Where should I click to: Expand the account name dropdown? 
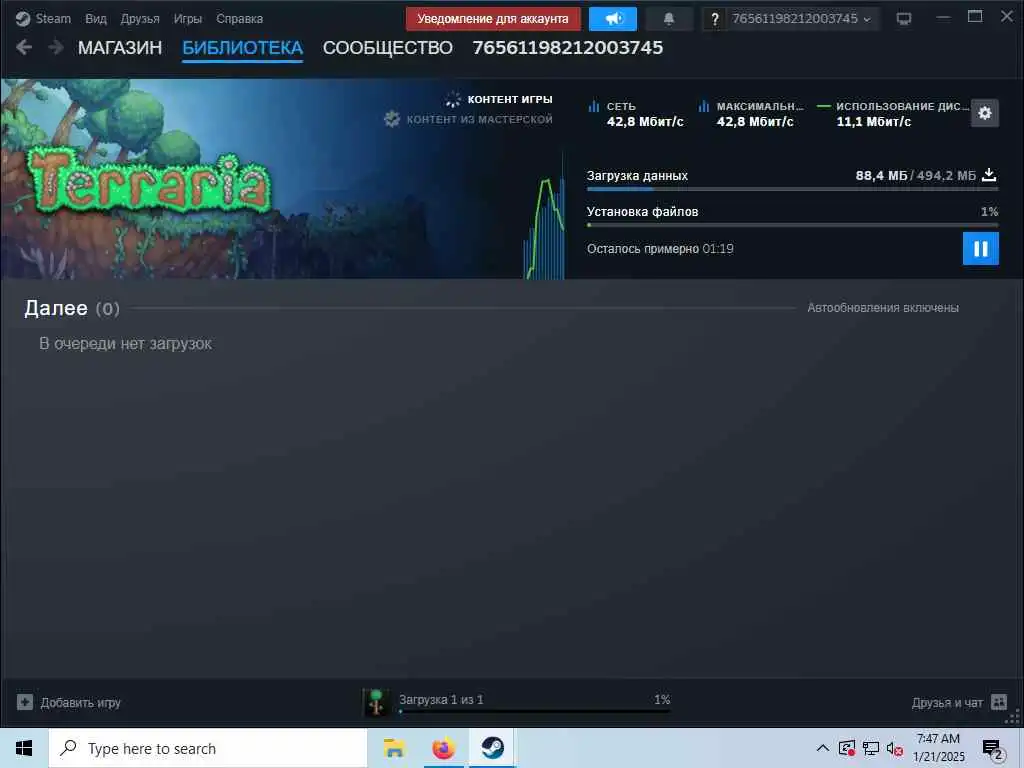801,19
